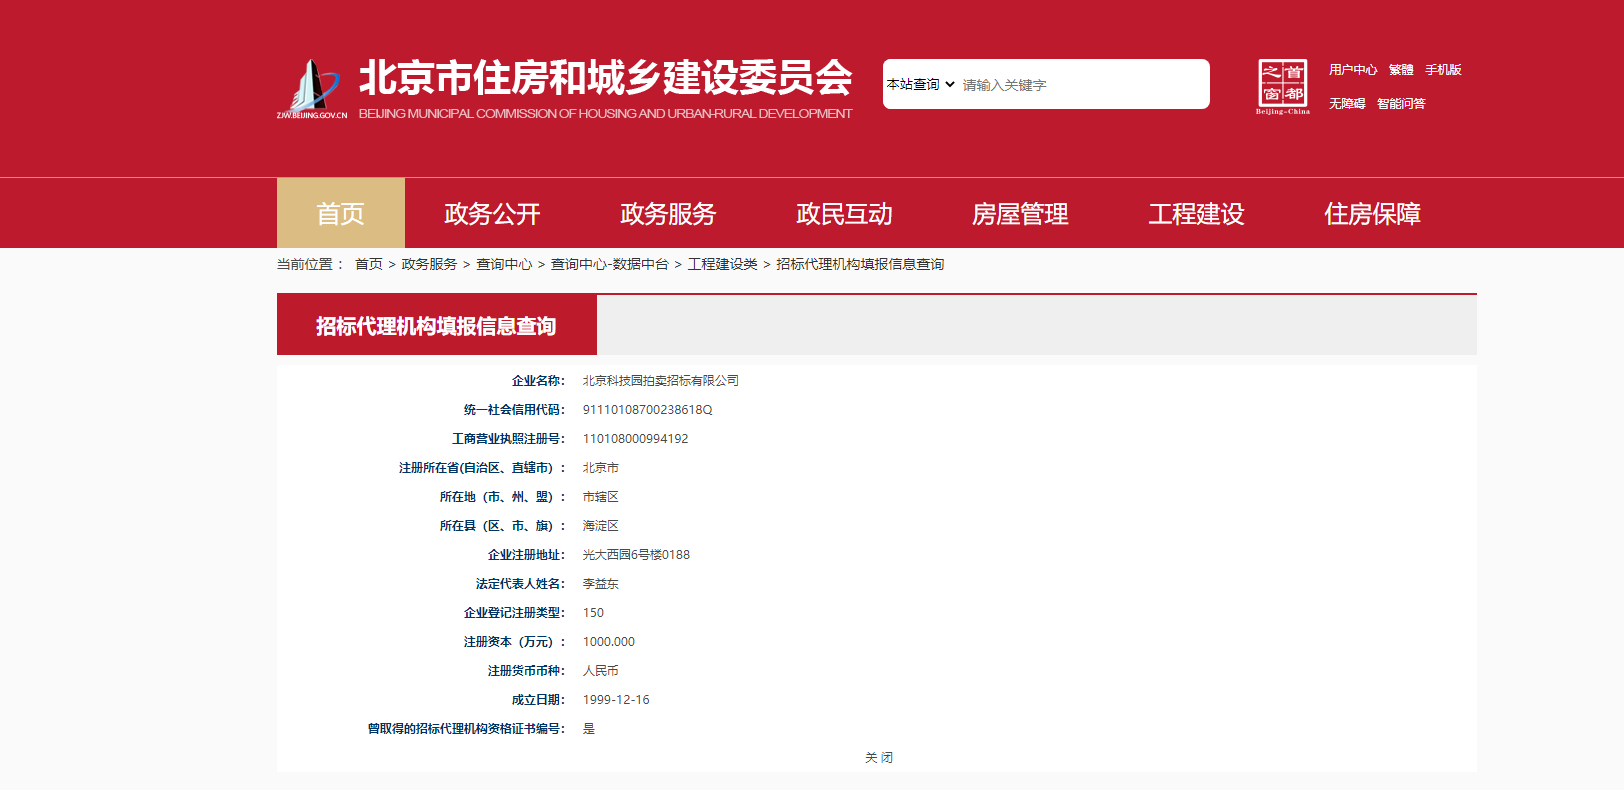Go to 工程建设类 breadcrumb link
The height and width of the screenshot is (790, 1624).
pyautogui.click(x=722, y=264)
